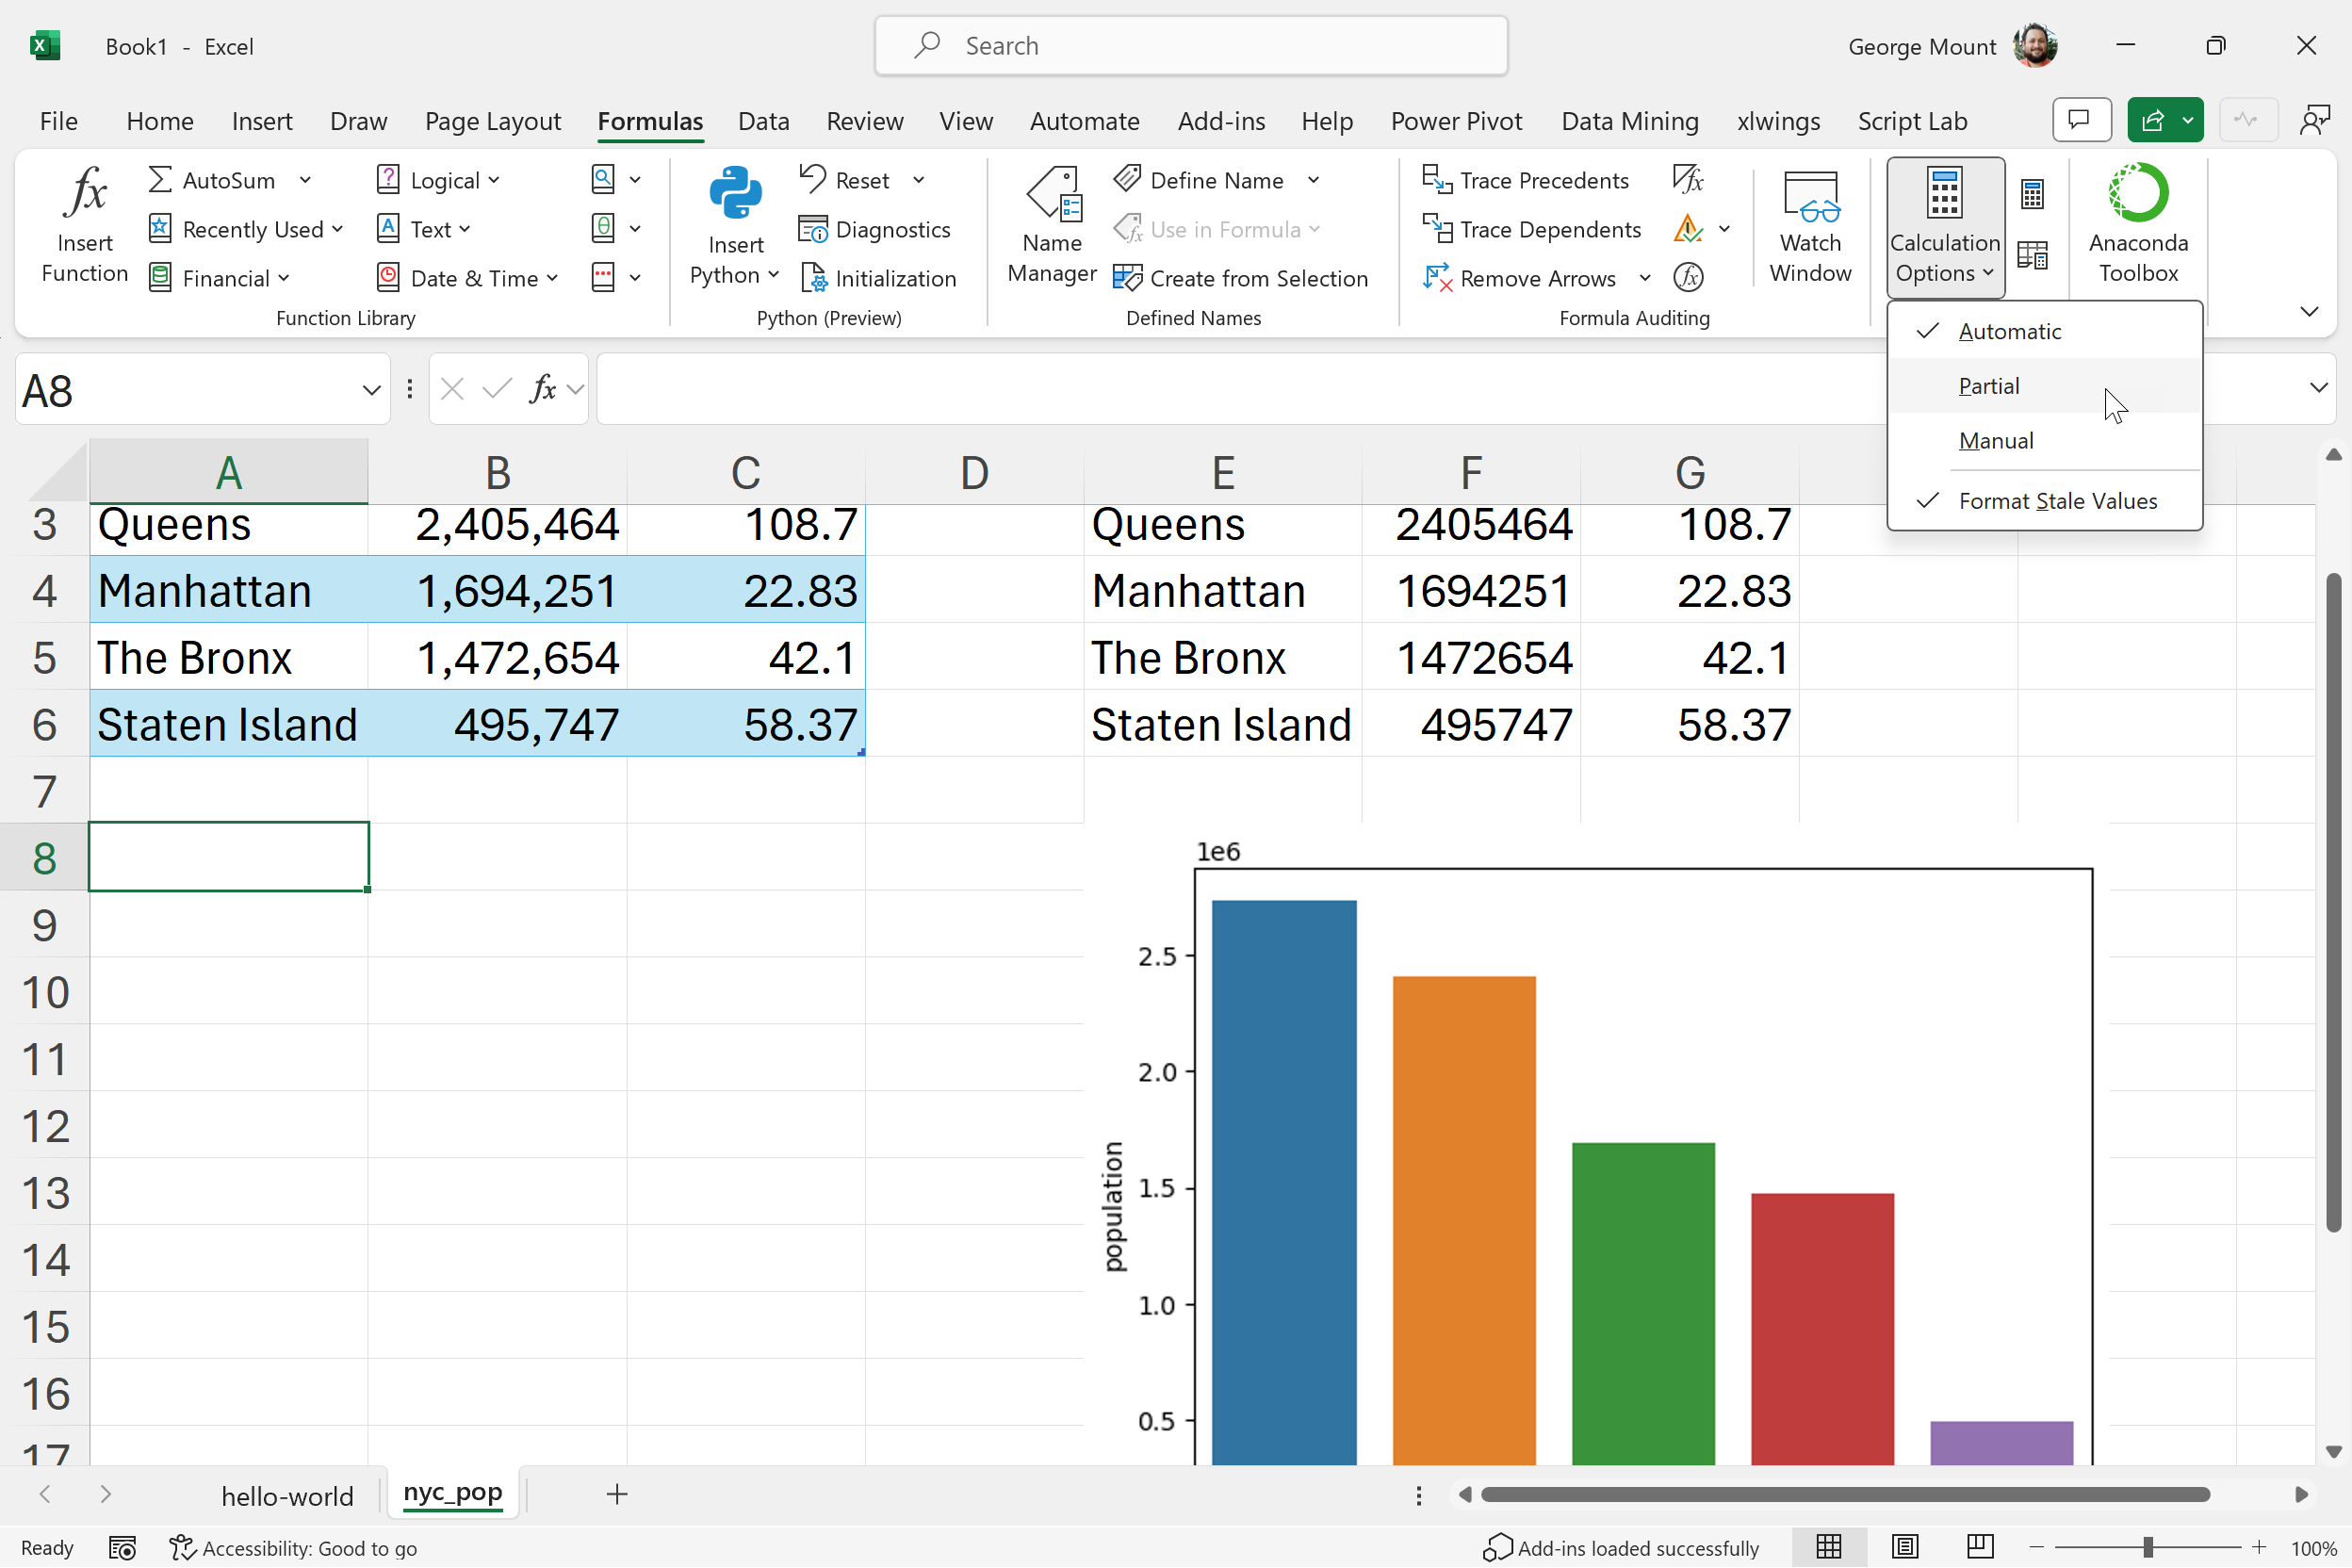The image size is (2352, 1568).
Task: Click the Page Layout view status icon
Action: point(1904,1547)
